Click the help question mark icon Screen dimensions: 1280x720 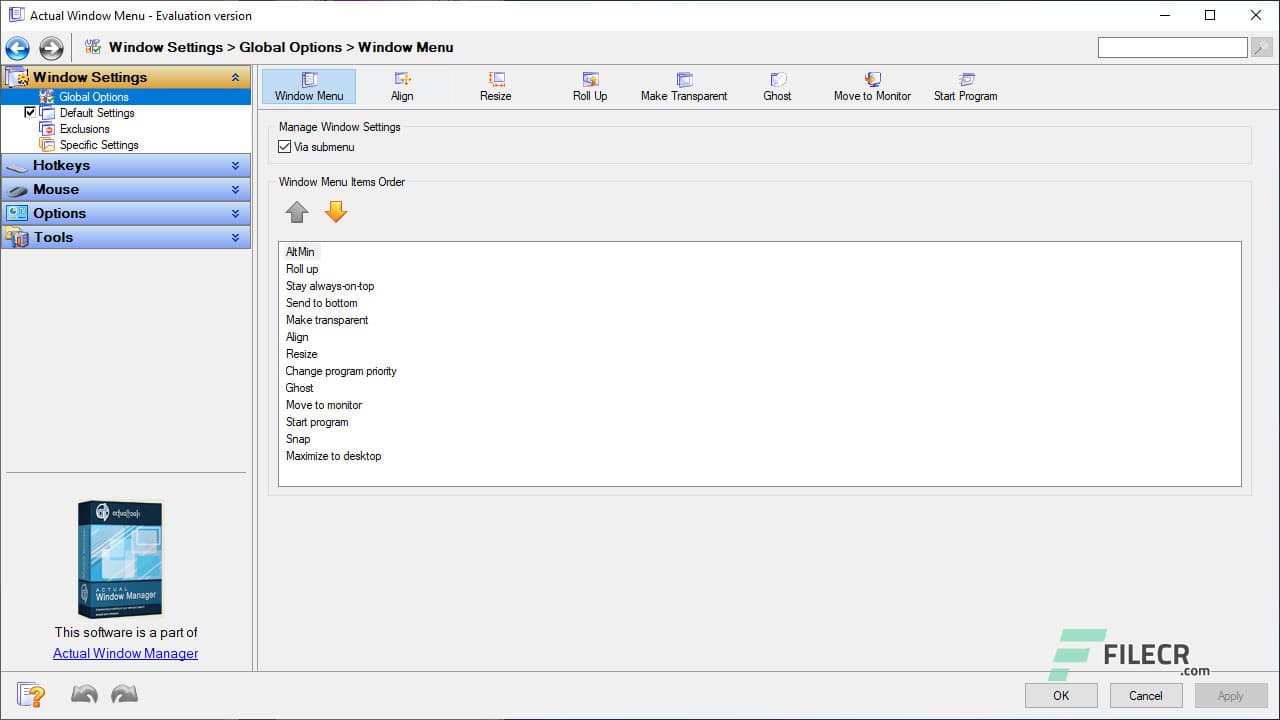pos(30,694)
